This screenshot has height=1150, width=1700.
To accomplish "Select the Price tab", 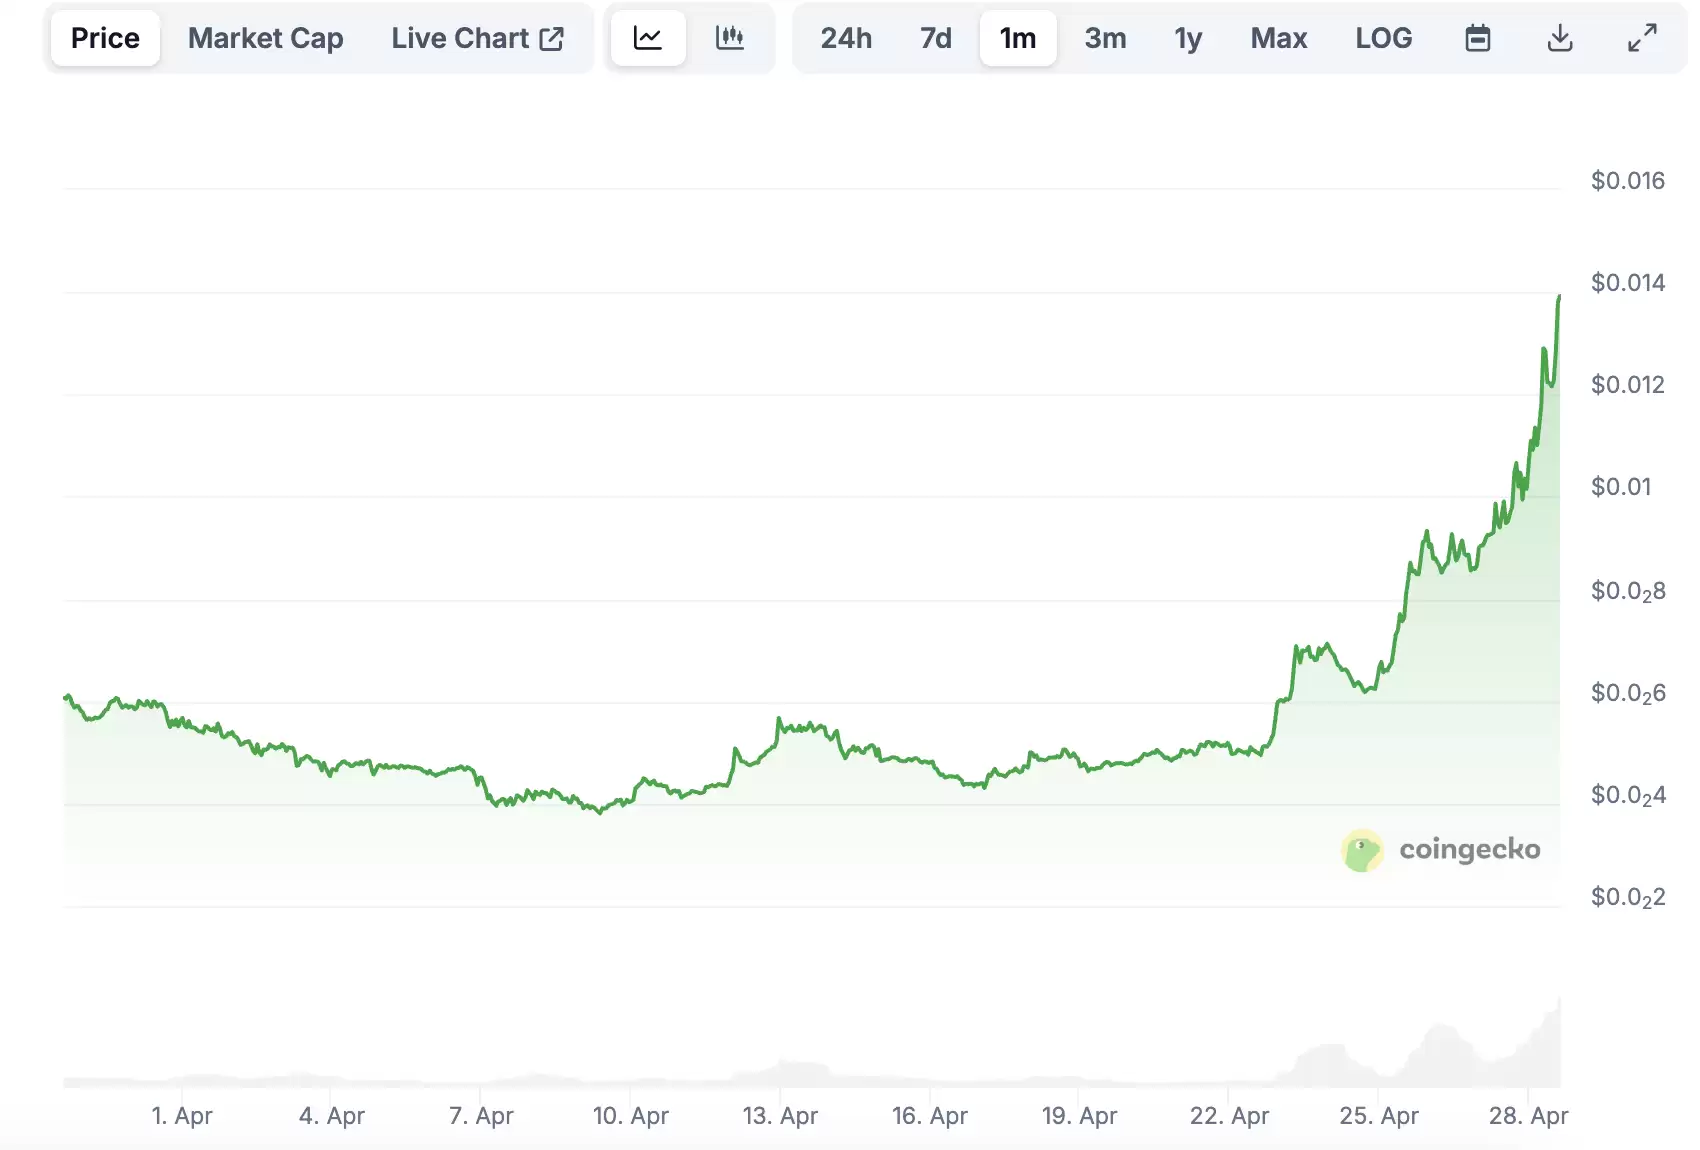I will click(105, 38).
